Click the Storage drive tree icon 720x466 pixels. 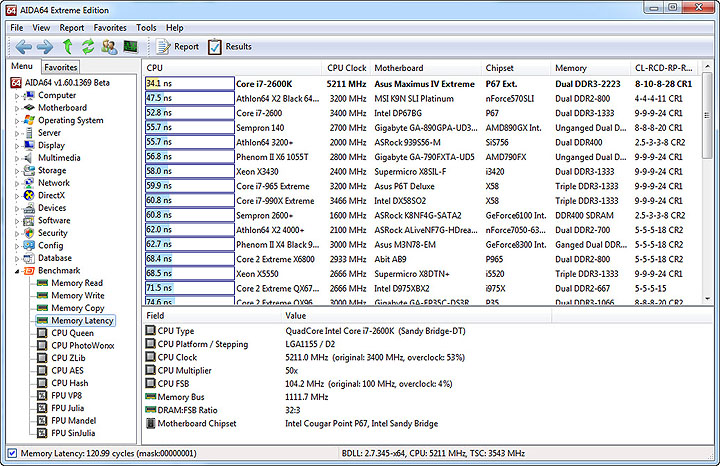point(29,170)
